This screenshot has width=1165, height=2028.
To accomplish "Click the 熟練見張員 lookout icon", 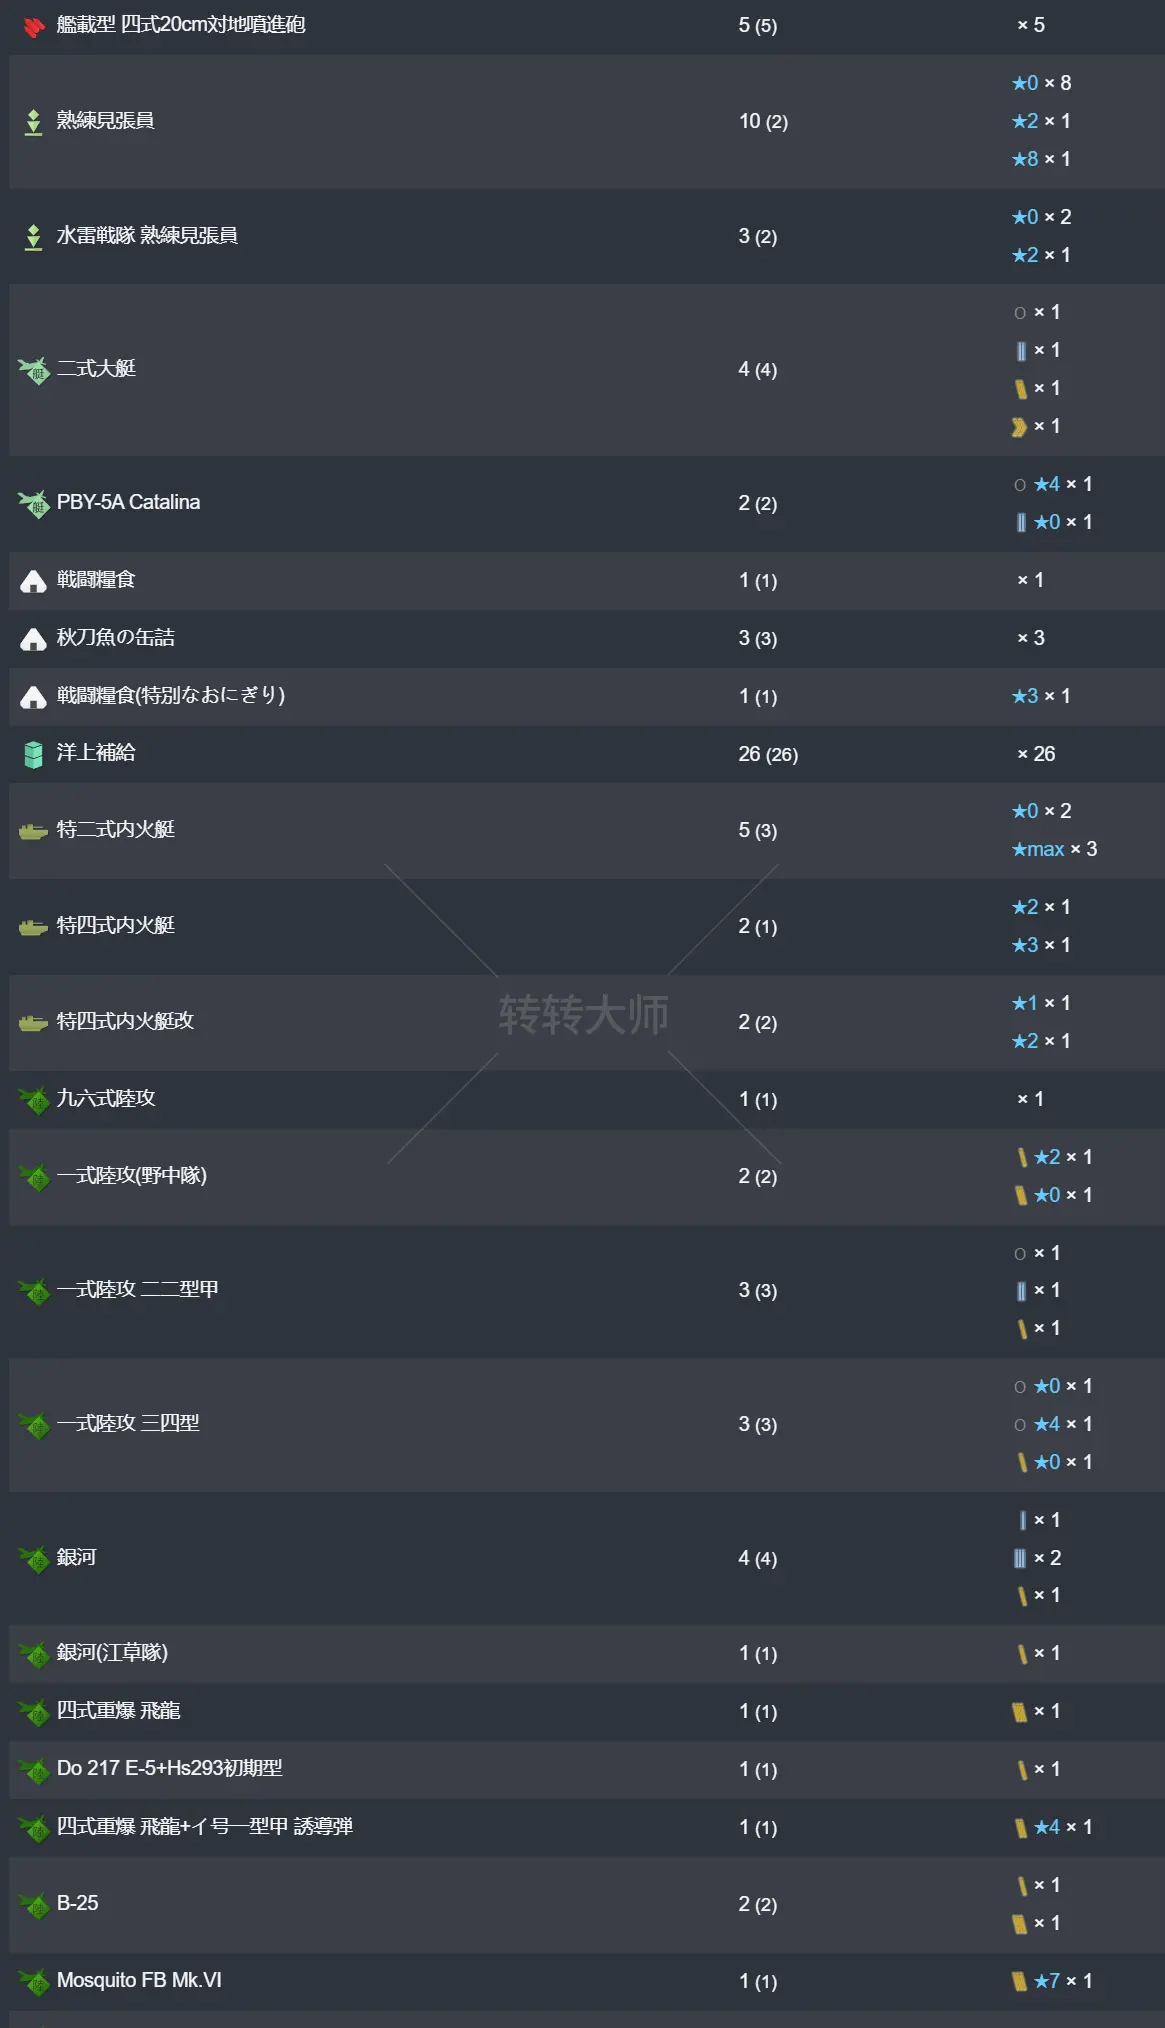I will 34,122.
